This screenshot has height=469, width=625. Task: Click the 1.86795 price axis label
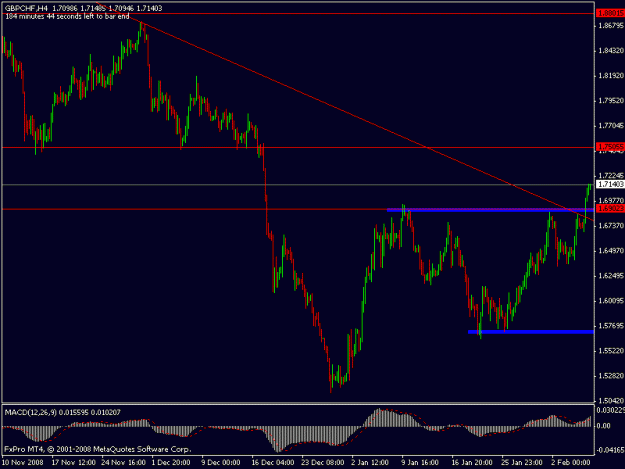[611, 26]
